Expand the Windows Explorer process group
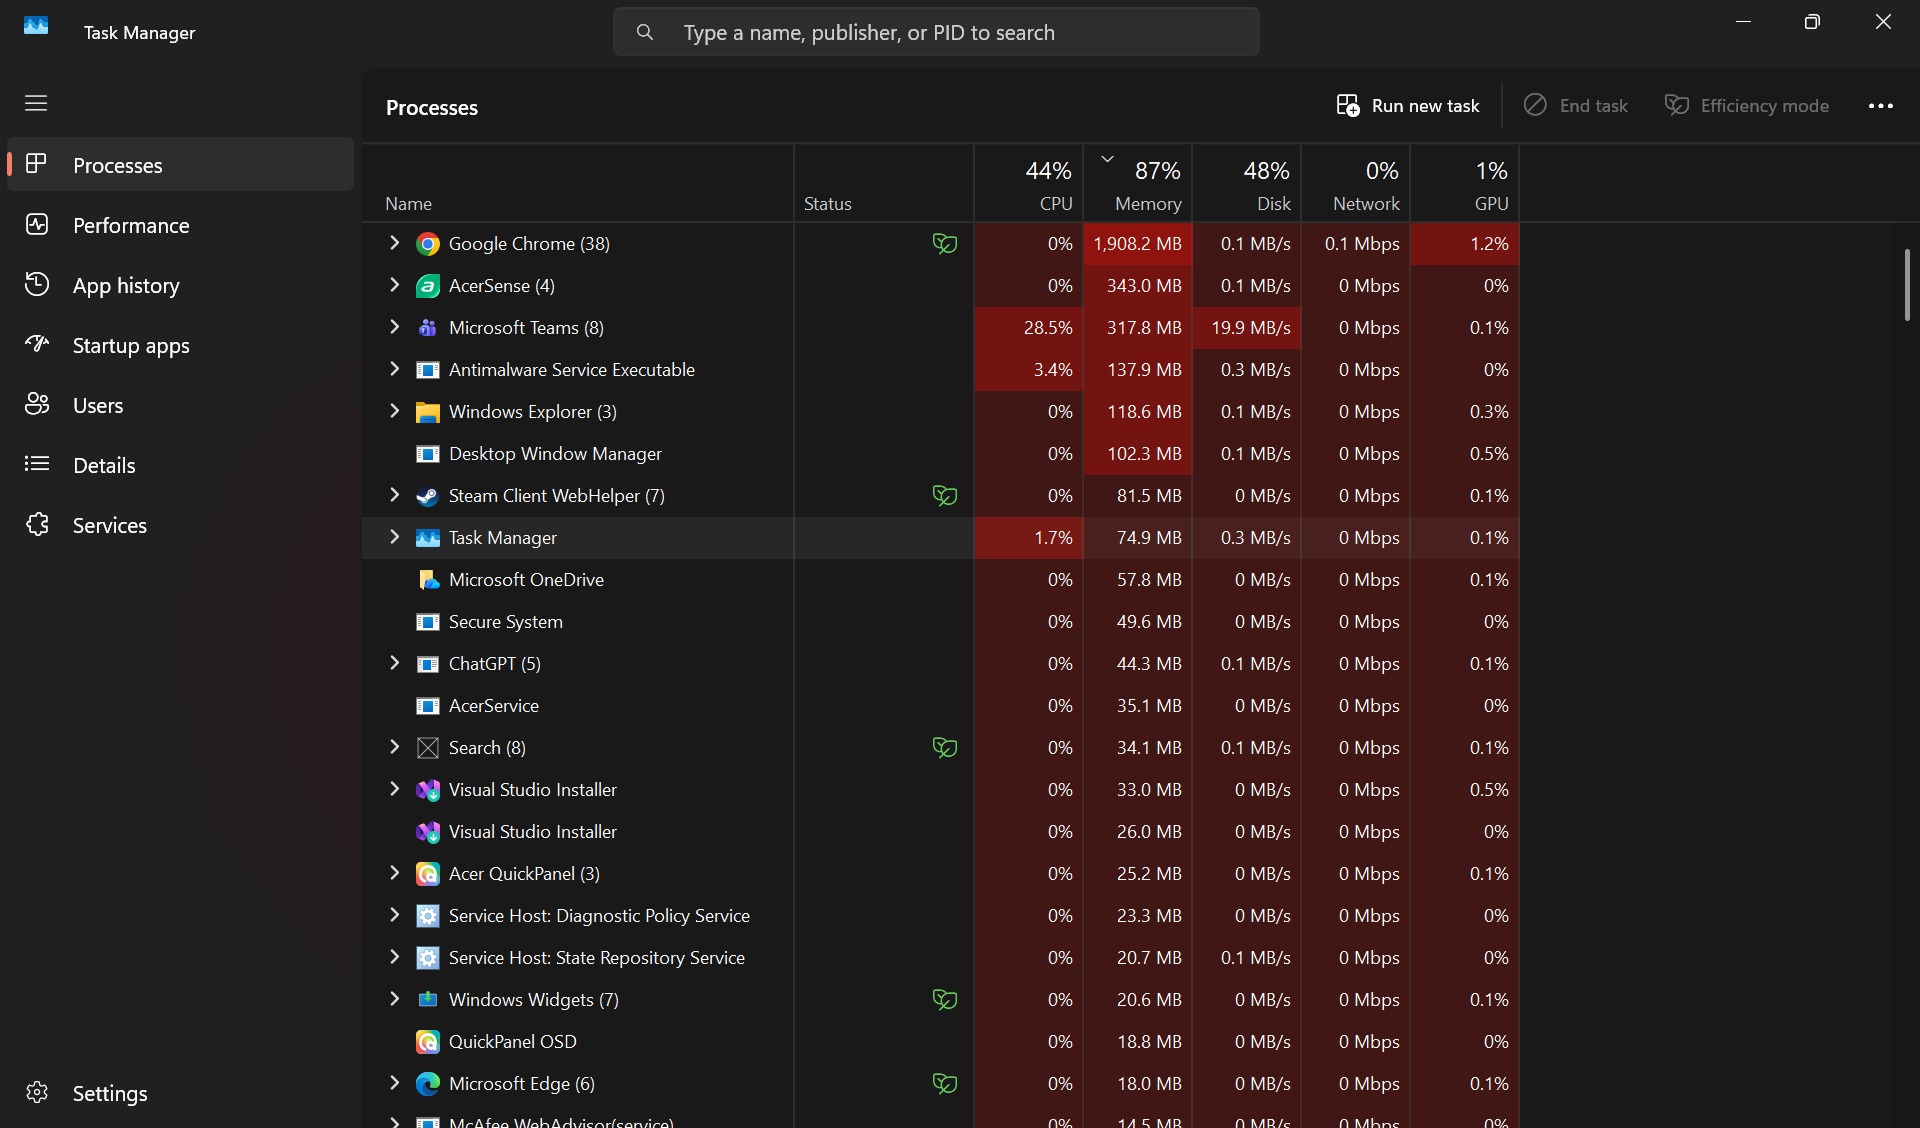The width and height of the screenshot is (1920, 1128). pyautogui.click(x=394, y=411)
